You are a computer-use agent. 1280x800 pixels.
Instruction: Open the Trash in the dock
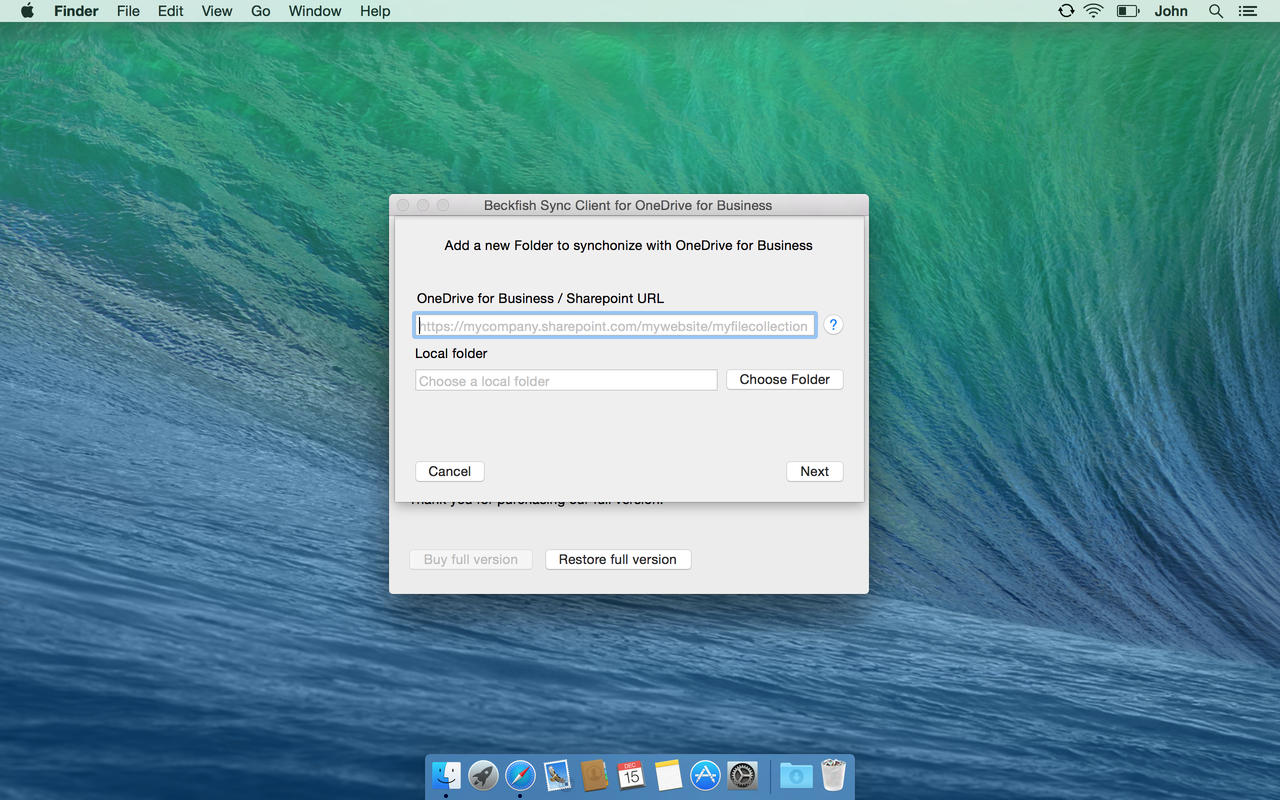833,775
